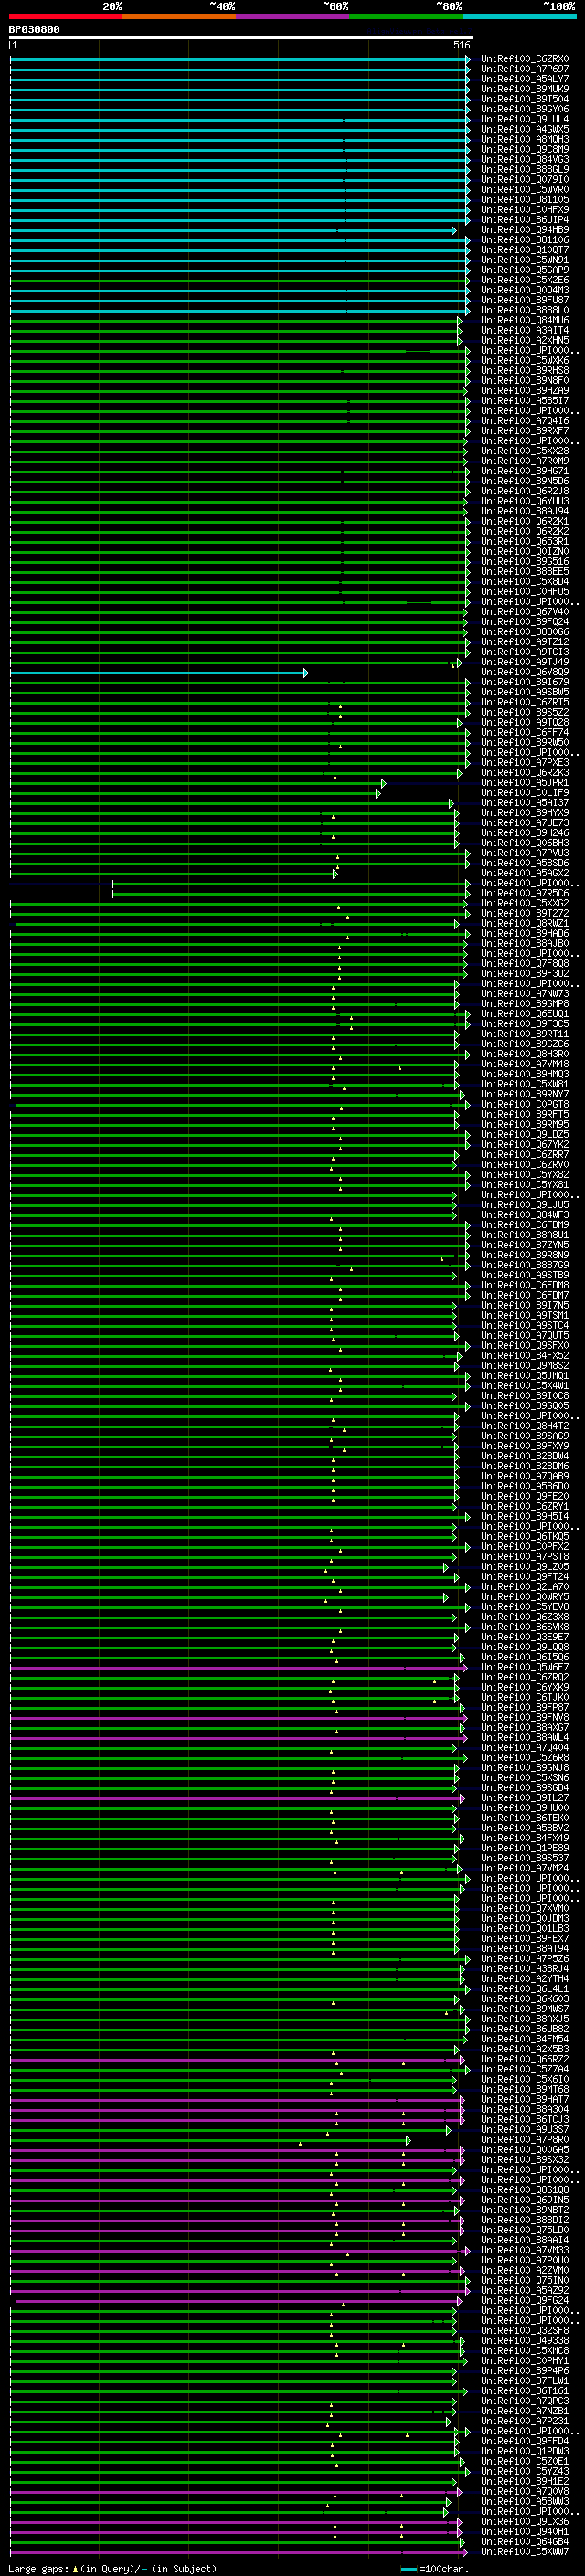
Task: Select the orange ~40% identity color band
Action: tap(179, 16)
